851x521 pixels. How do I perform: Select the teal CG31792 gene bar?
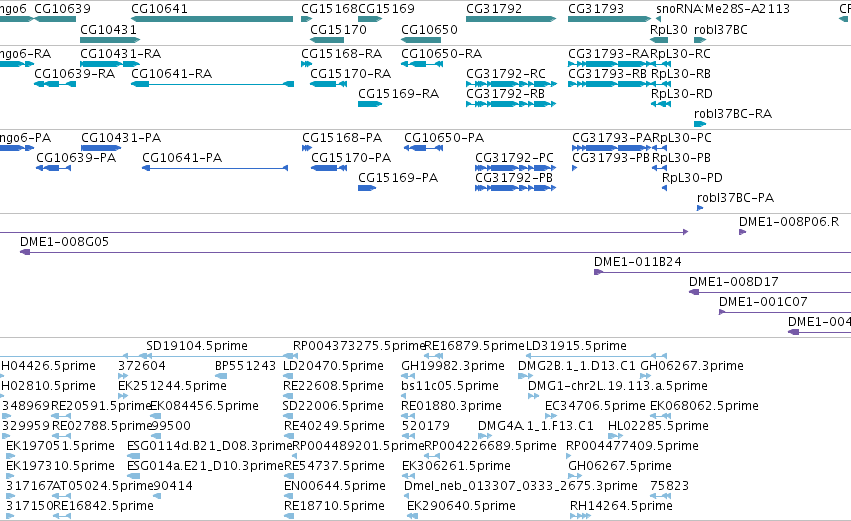[x=511, y=19]
